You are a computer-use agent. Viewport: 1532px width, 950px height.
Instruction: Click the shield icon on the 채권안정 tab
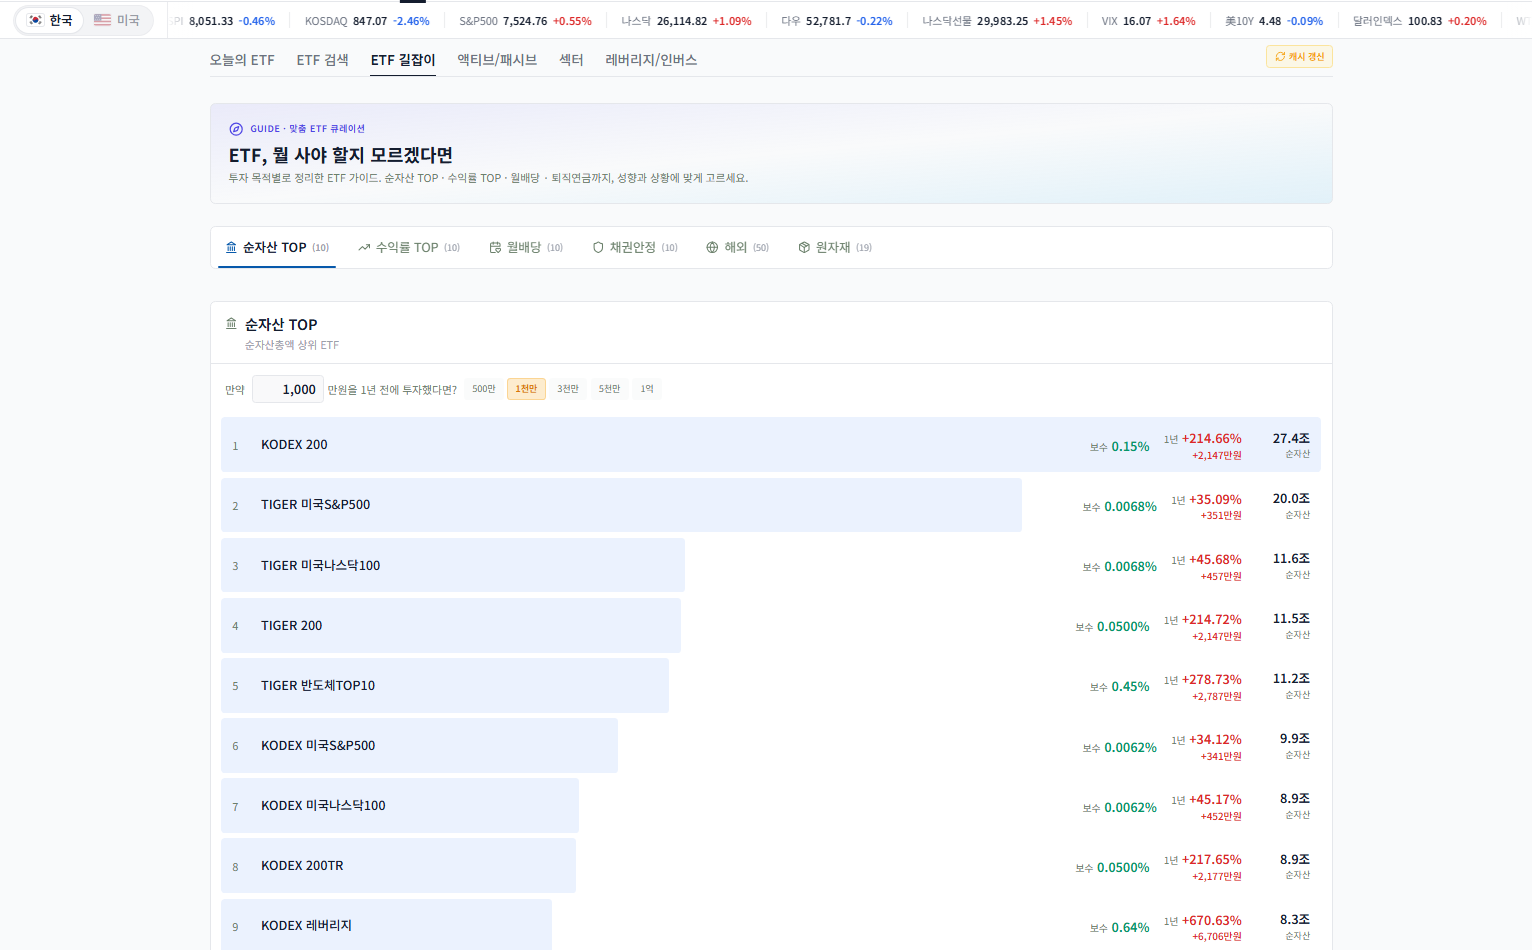pyautogui.click(x=598, y=247)
